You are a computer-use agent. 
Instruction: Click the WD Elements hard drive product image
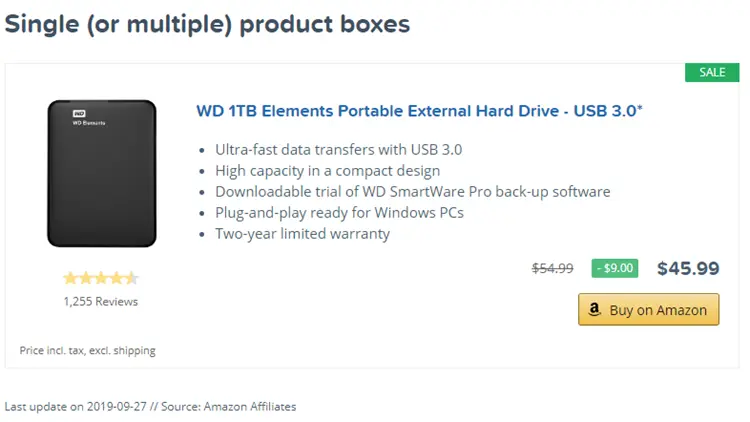coord(101,173)
